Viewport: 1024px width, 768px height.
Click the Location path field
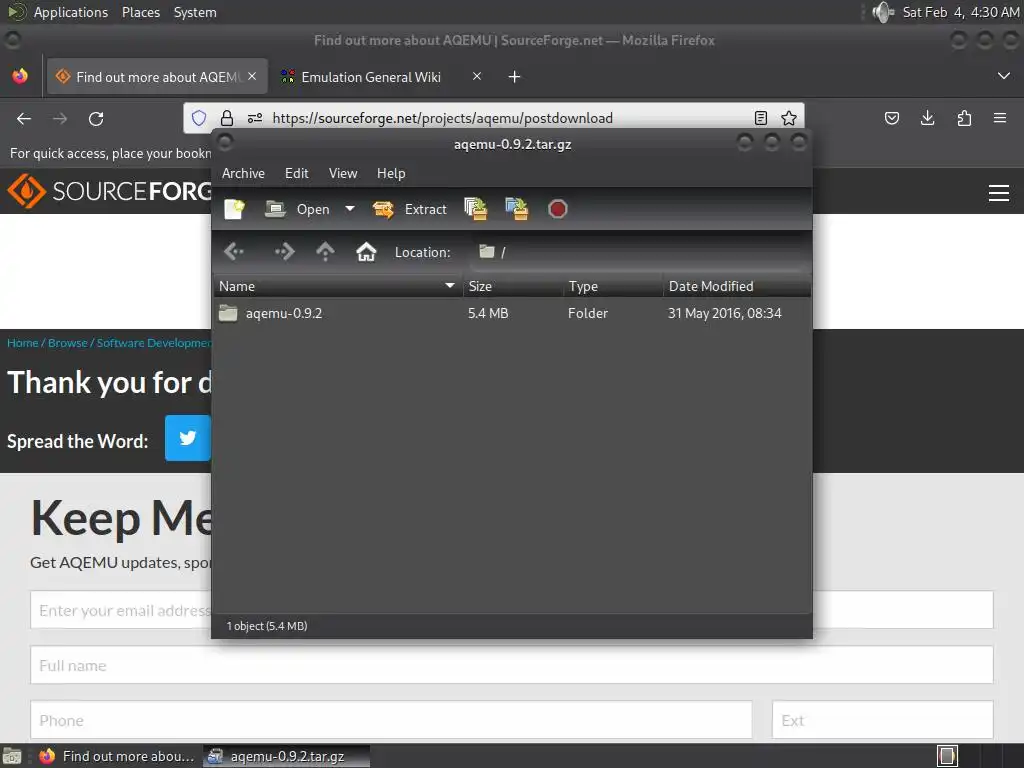coord(639,252)
